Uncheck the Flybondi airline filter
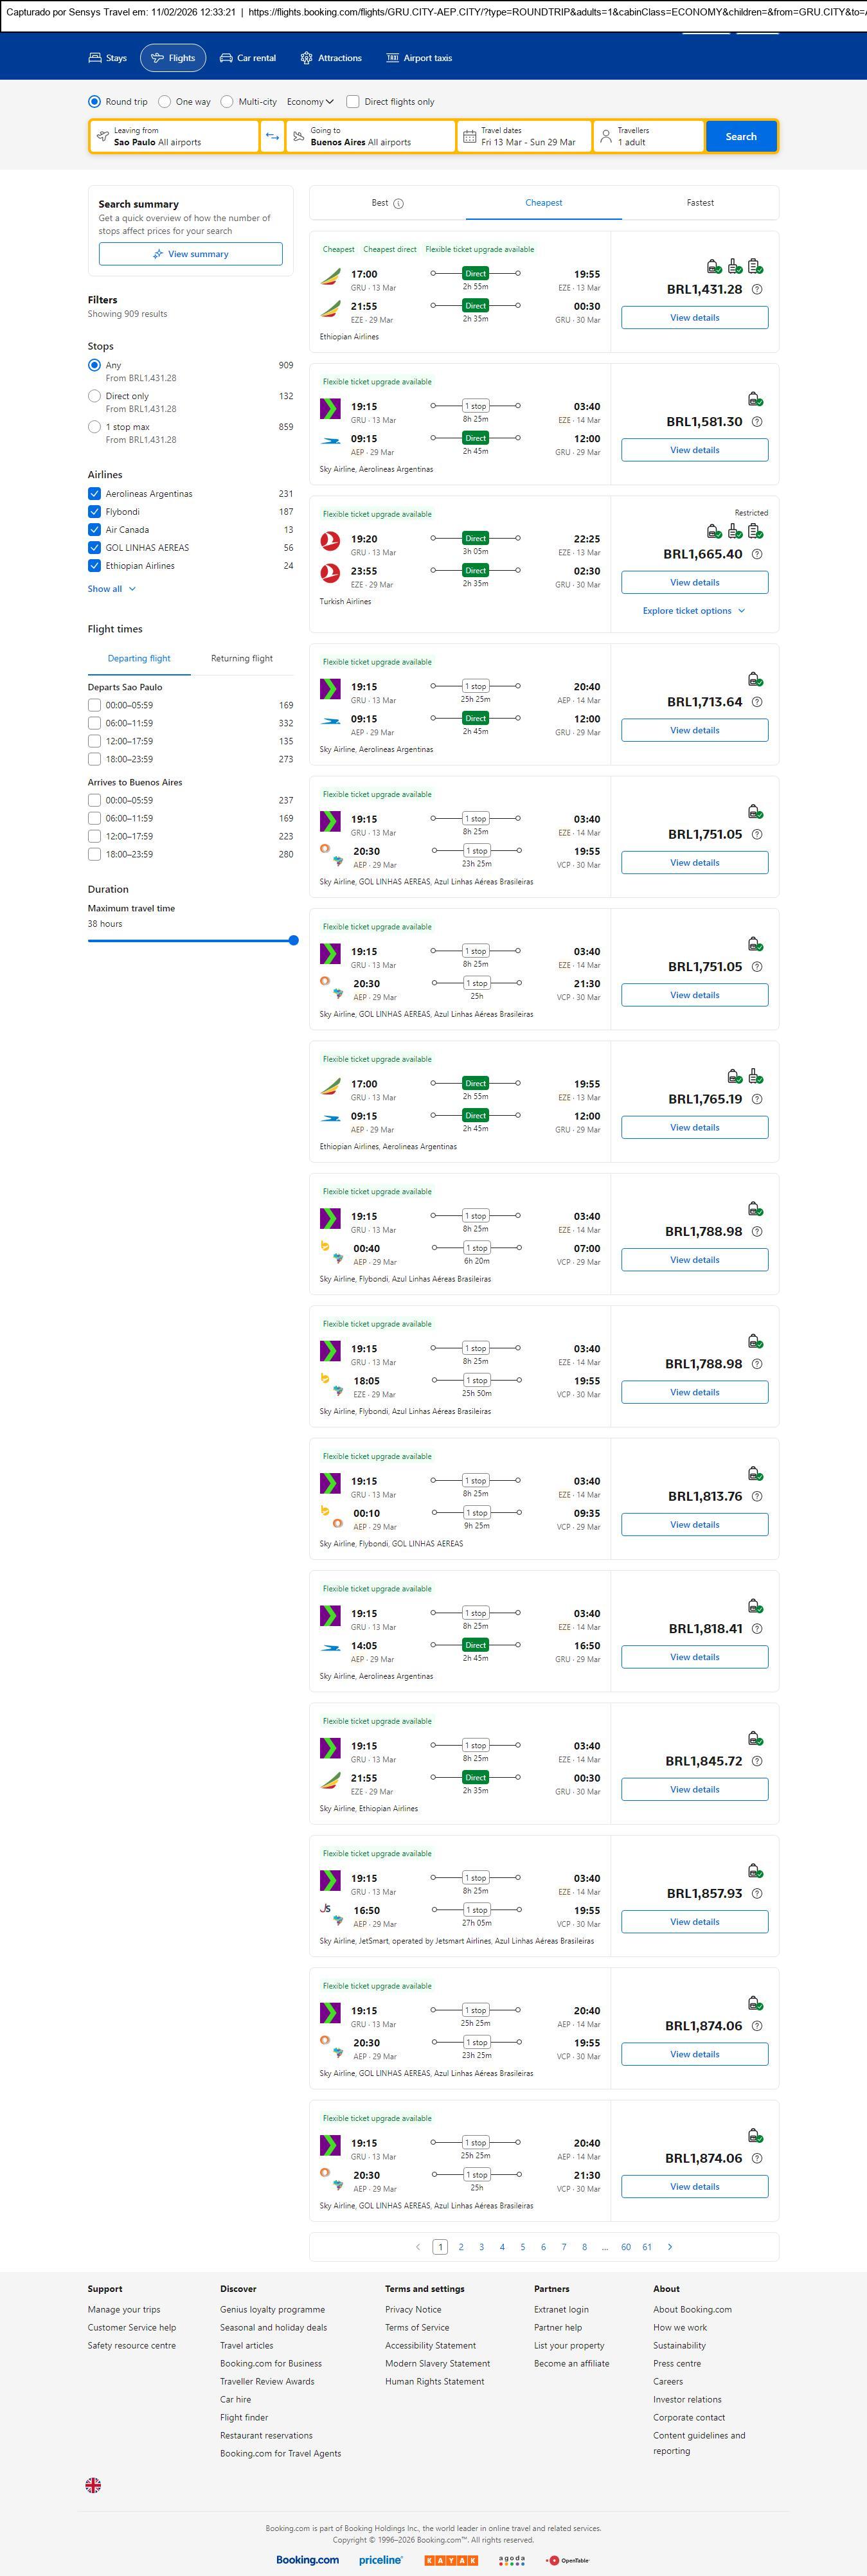 coord(94,512)
